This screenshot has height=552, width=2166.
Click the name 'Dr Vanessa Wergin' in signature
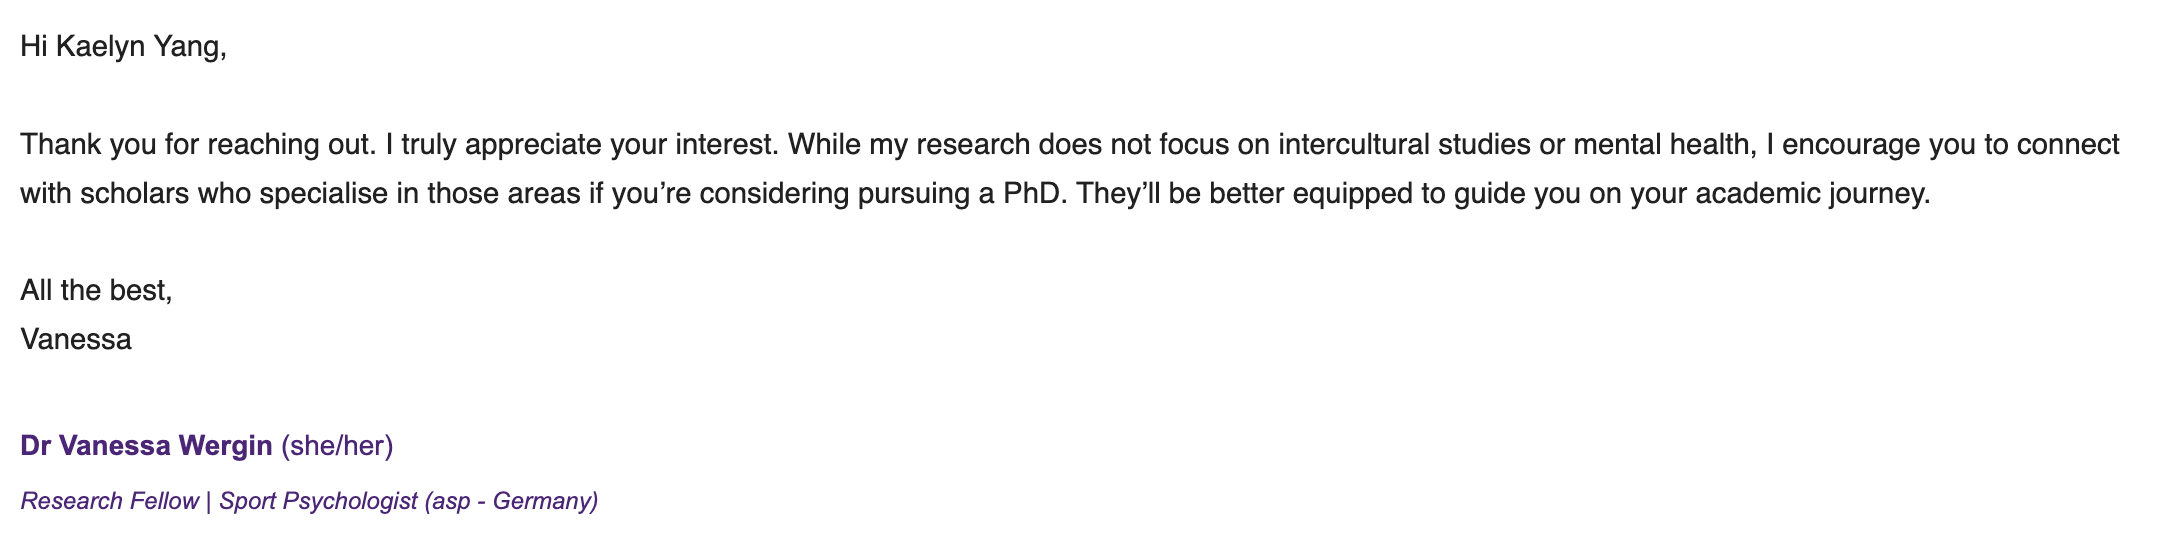[146, 446]
